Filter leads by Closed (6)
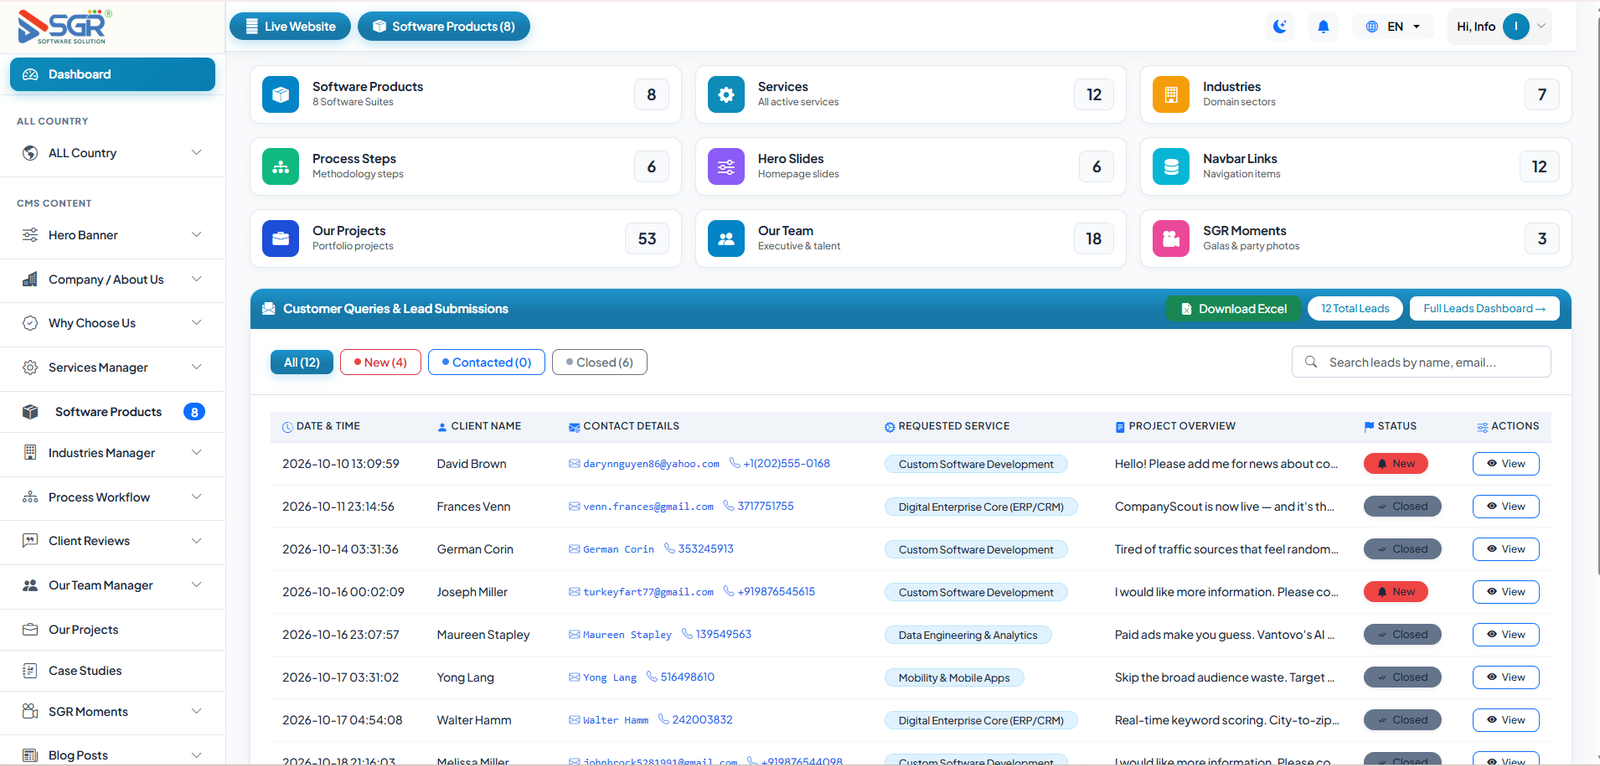 point(600,362)
